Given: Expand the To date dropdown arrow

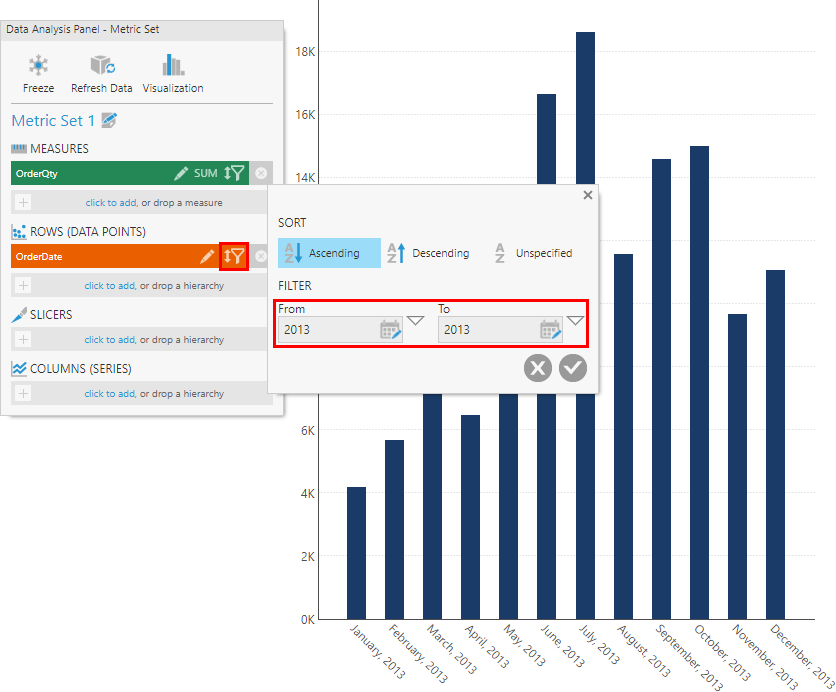Looking at the screenshot, I should (x=575, y=320).
